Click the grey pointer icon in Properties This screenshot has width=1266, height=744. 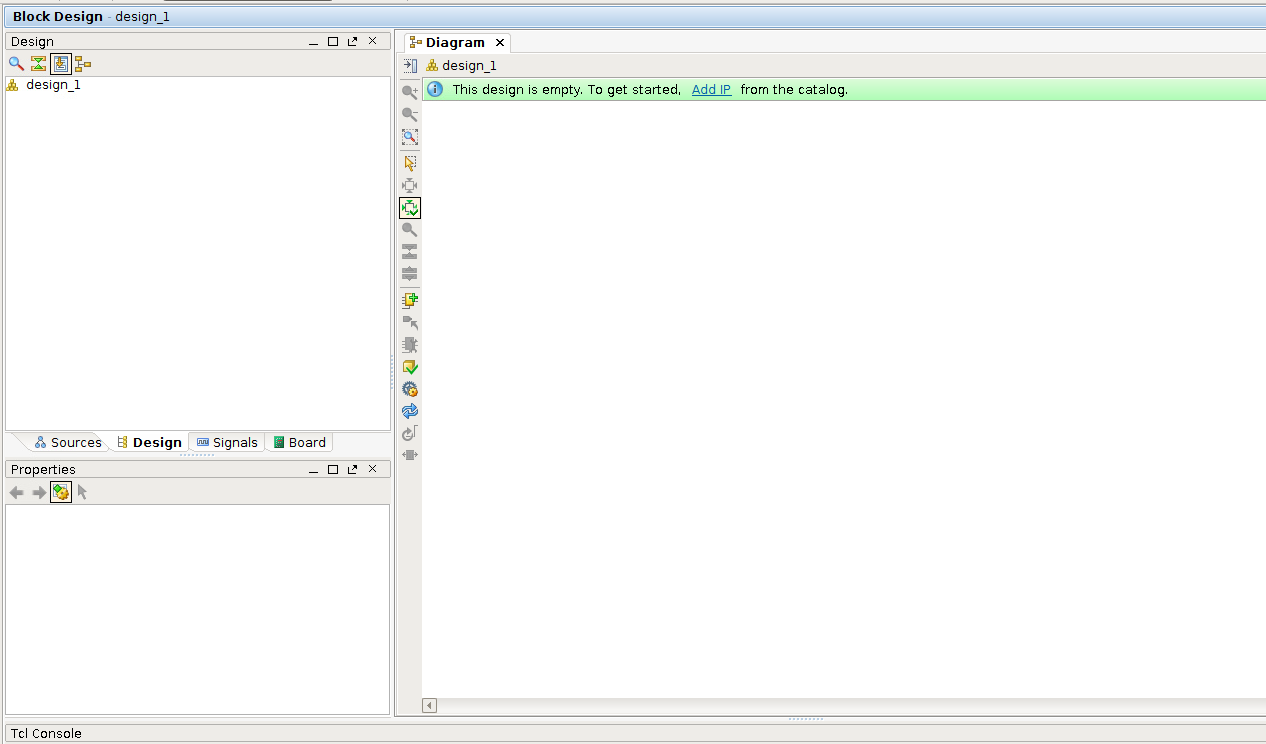click(83, 492)
